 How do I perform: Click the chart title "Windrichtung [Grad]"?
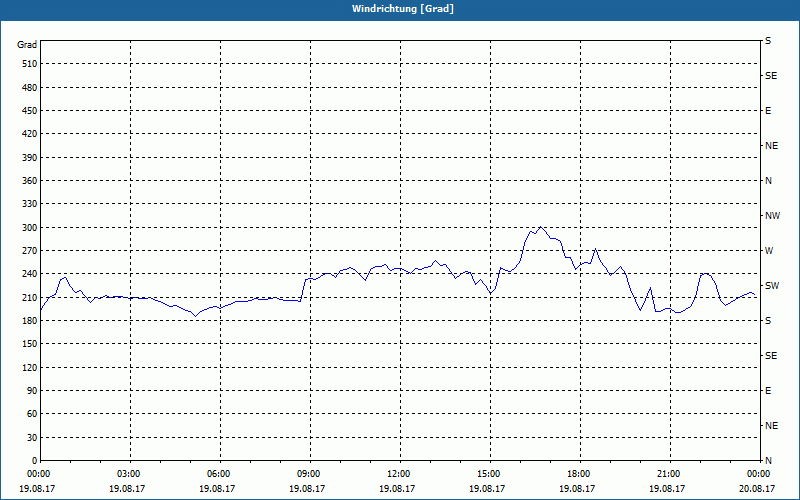[x=403, y=9]
